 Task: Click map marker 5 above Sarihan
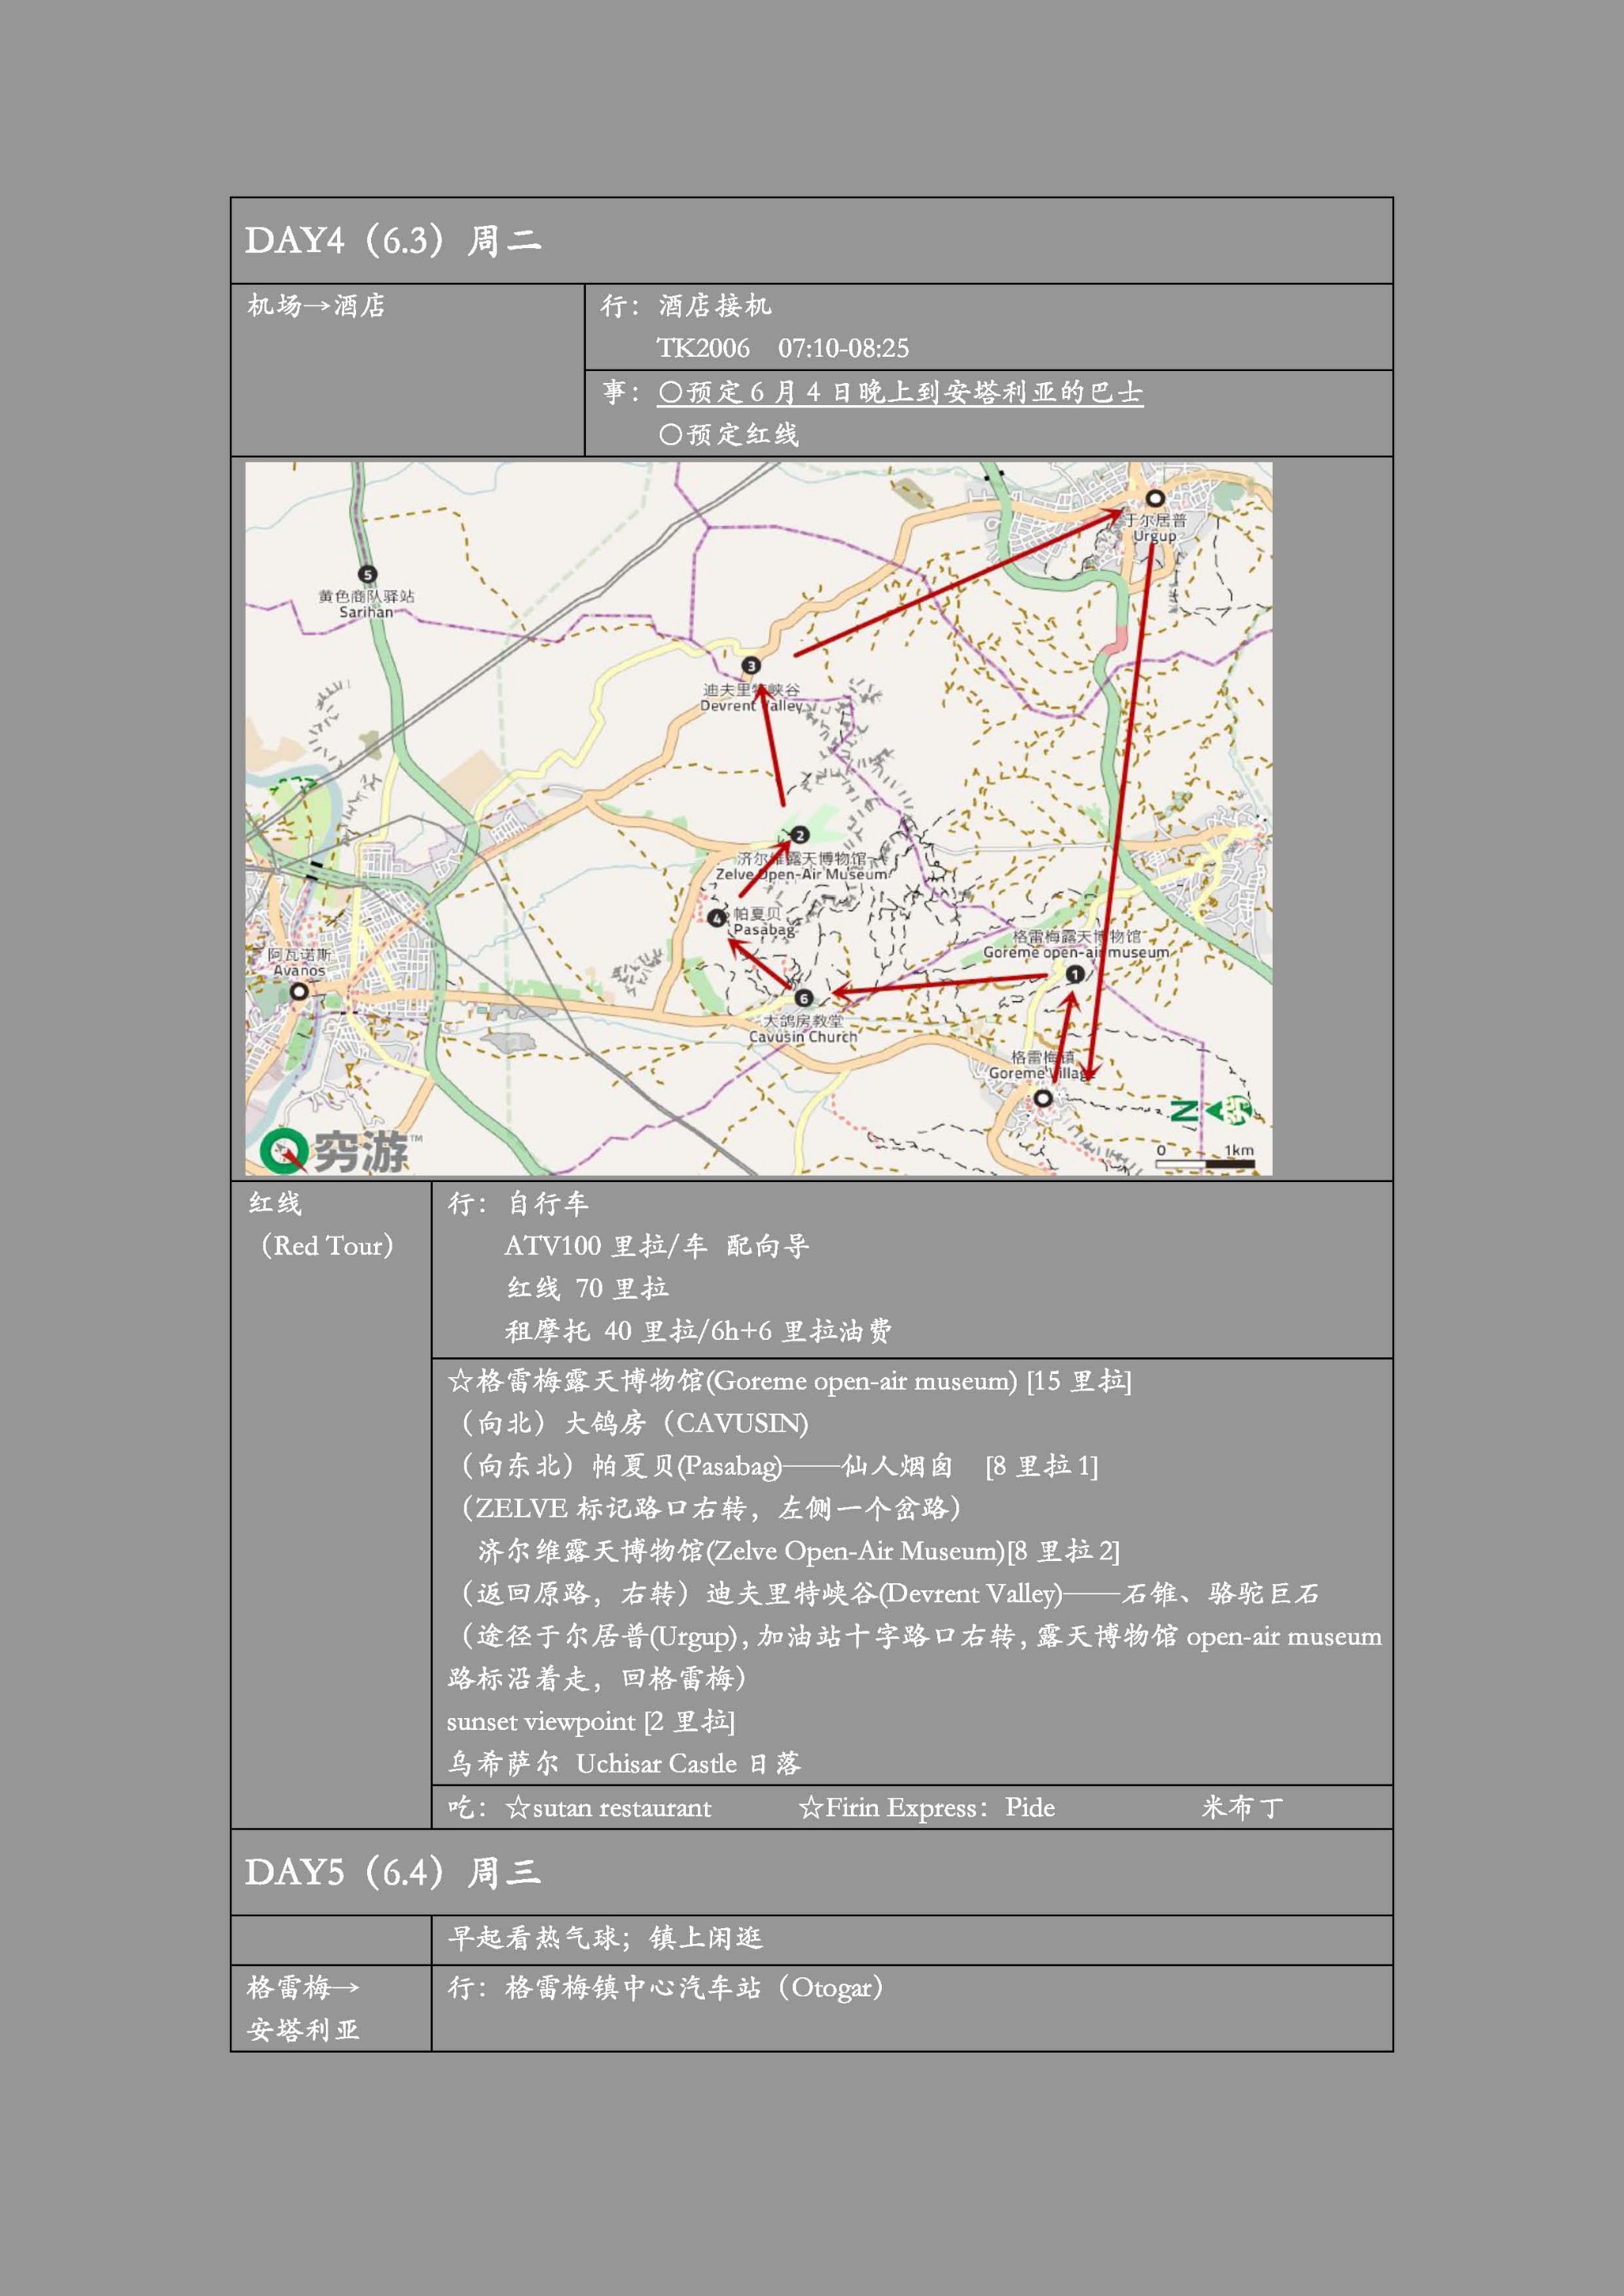tap(368, 574)
